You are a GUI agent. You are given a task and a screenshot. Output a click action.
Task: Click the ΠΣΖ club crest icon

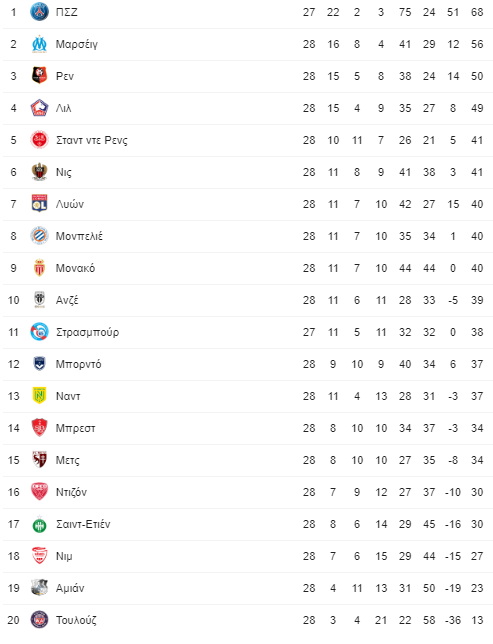pos(39,12)
